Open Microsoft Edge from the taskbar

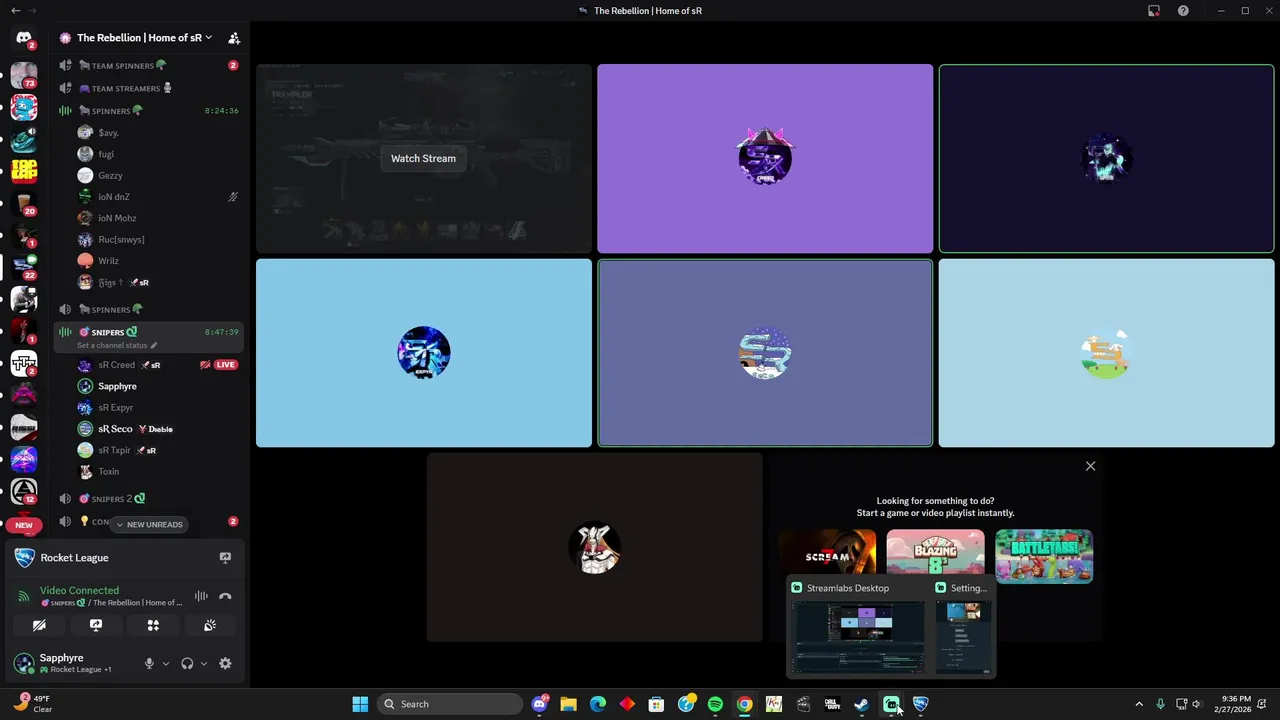point(598,704)
